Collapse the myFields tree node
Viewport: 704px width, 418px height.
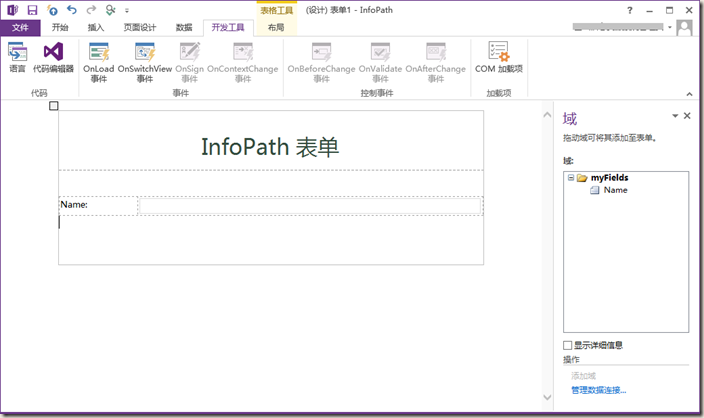[x=571, y=177]
